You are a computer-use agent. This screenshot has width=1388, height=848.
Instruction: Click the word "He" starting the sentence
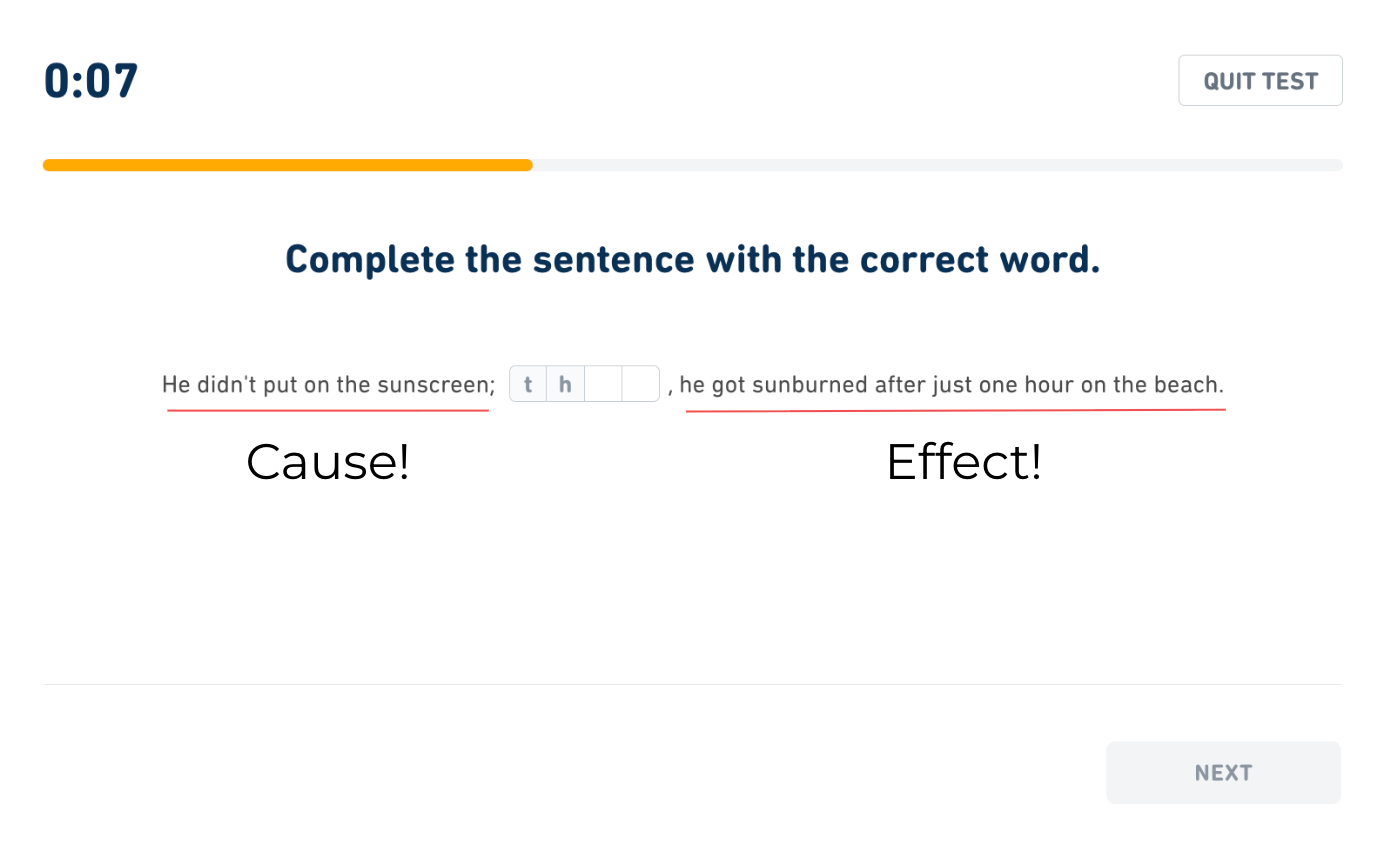[x=175, y=385]
